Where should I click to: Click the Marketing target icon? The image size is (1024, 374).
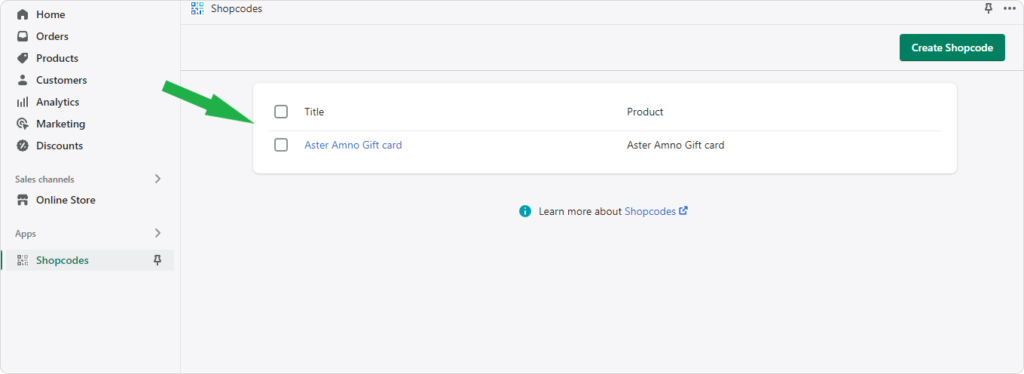coord(23,124)
